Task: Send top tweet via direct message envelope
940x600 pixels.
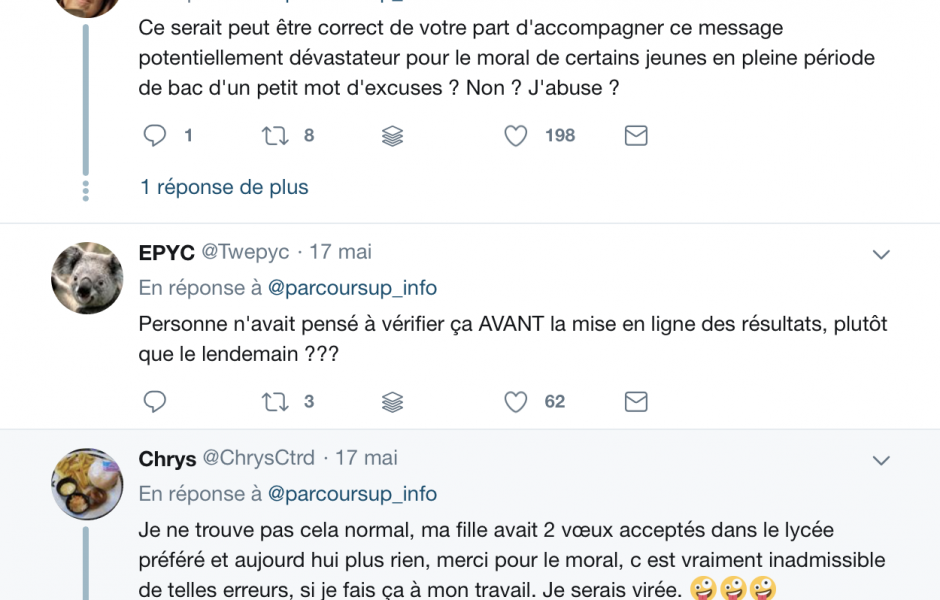Action: click(636, 135)
